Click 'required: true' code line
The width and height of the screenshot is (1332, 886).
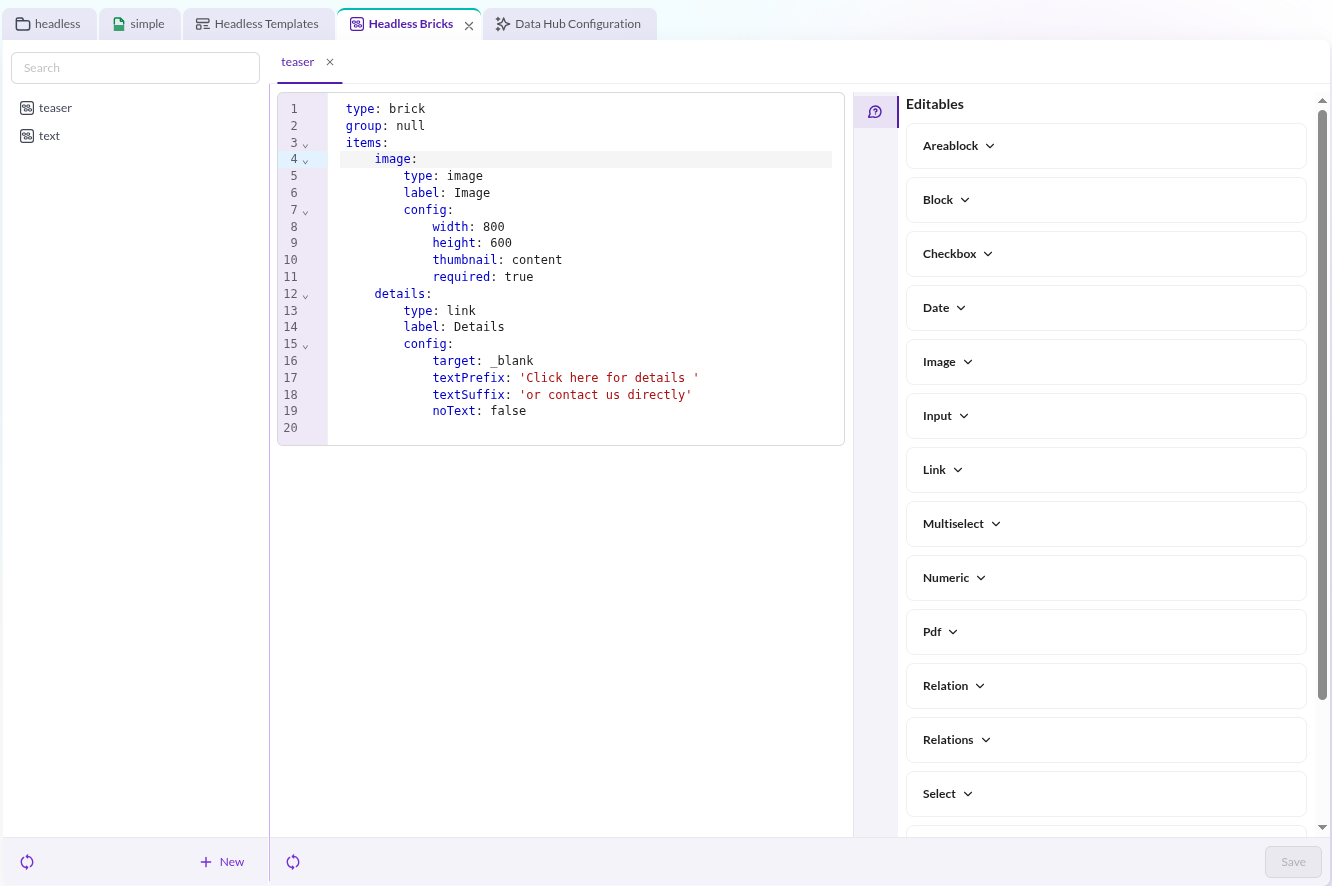click(x=483, y=277)
